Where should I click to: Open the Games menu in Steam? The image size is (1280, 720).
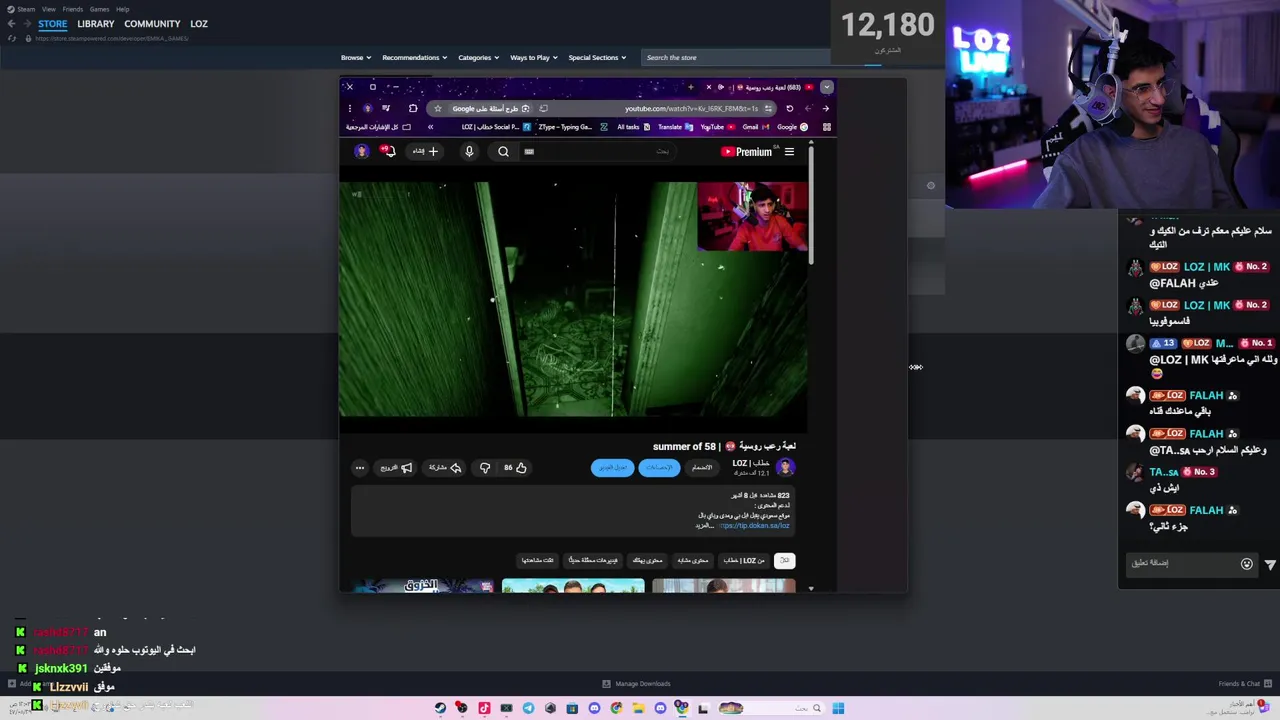(x=99, y=9)
